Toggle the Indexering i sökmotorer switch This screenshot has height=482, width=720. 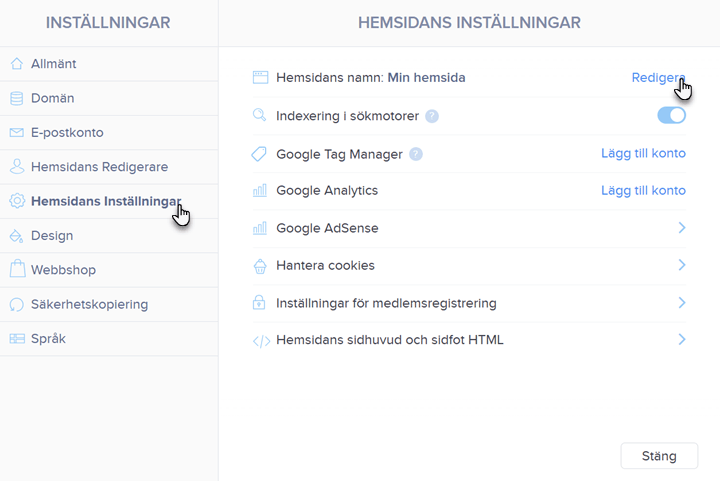[x=671, y=115]
